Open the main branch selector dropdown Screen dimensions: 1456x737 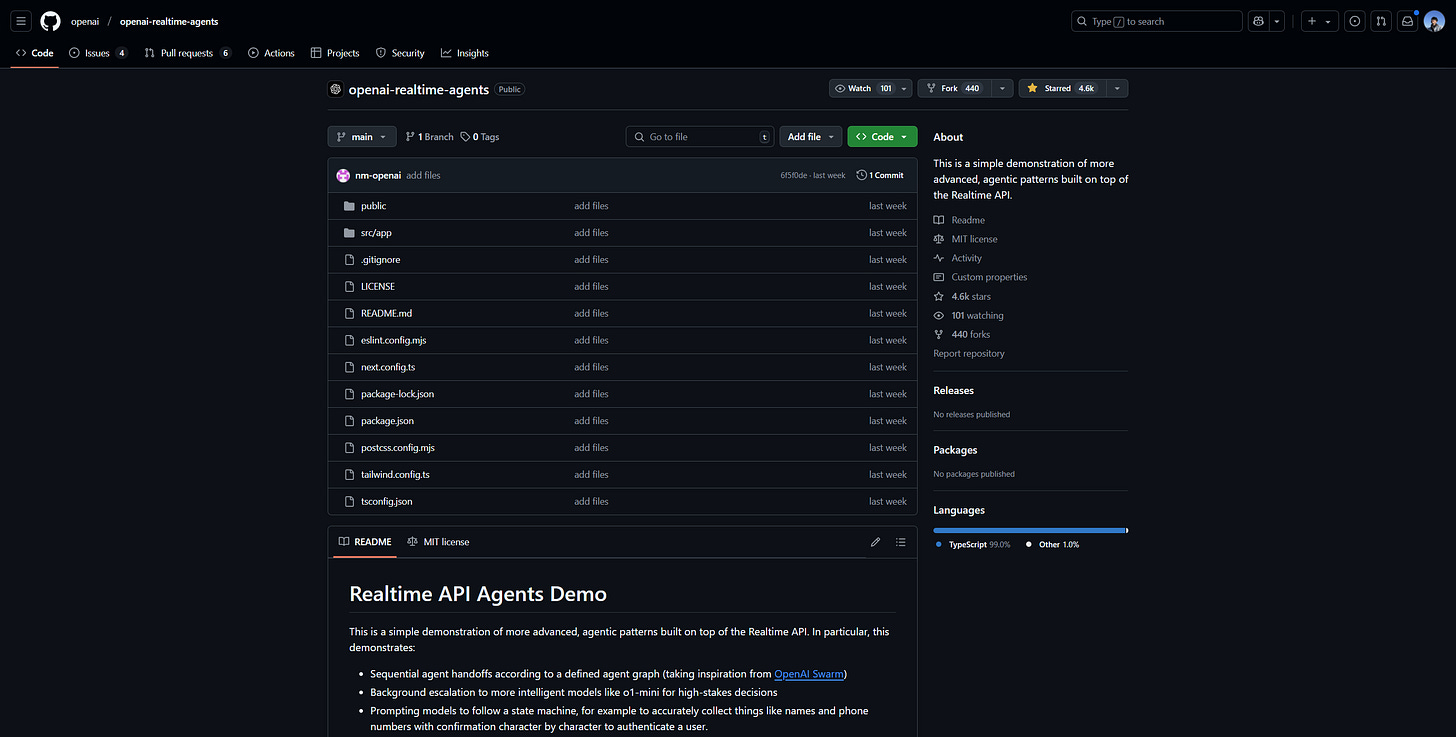tap(362, 137)
